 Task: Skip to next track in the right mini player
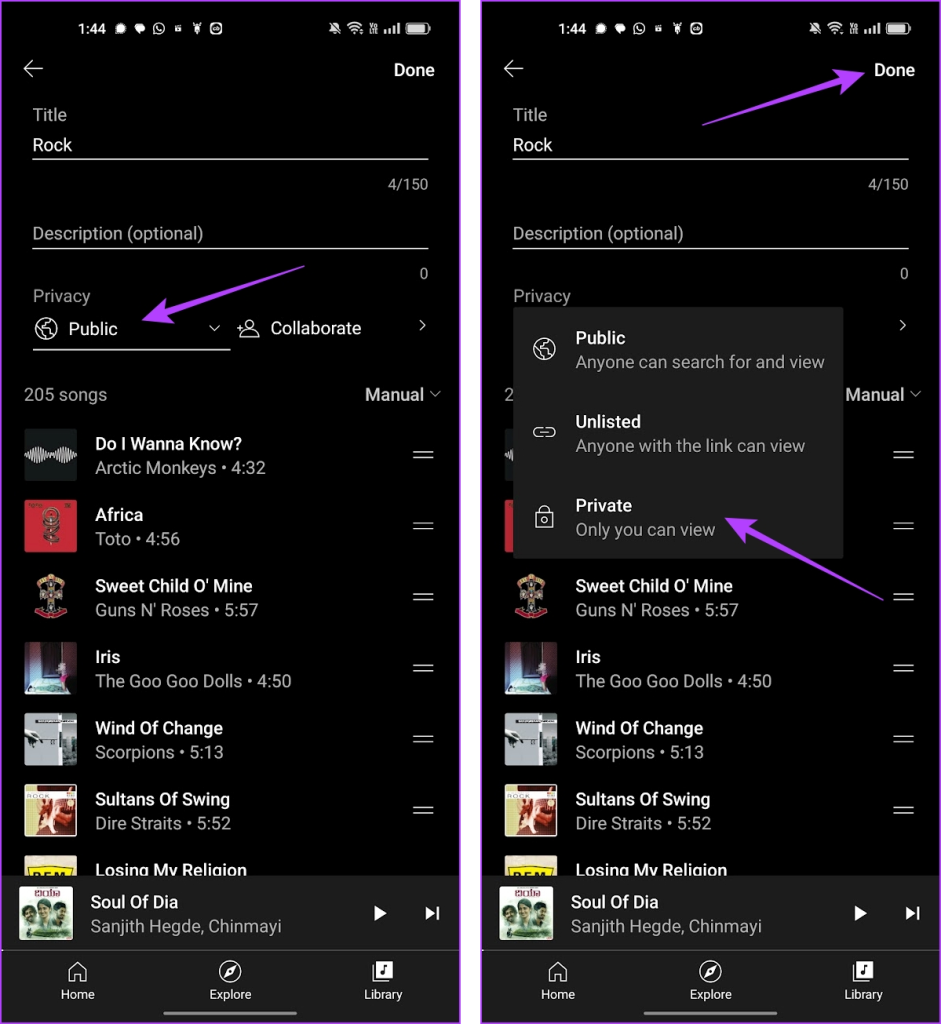(912, 913)
